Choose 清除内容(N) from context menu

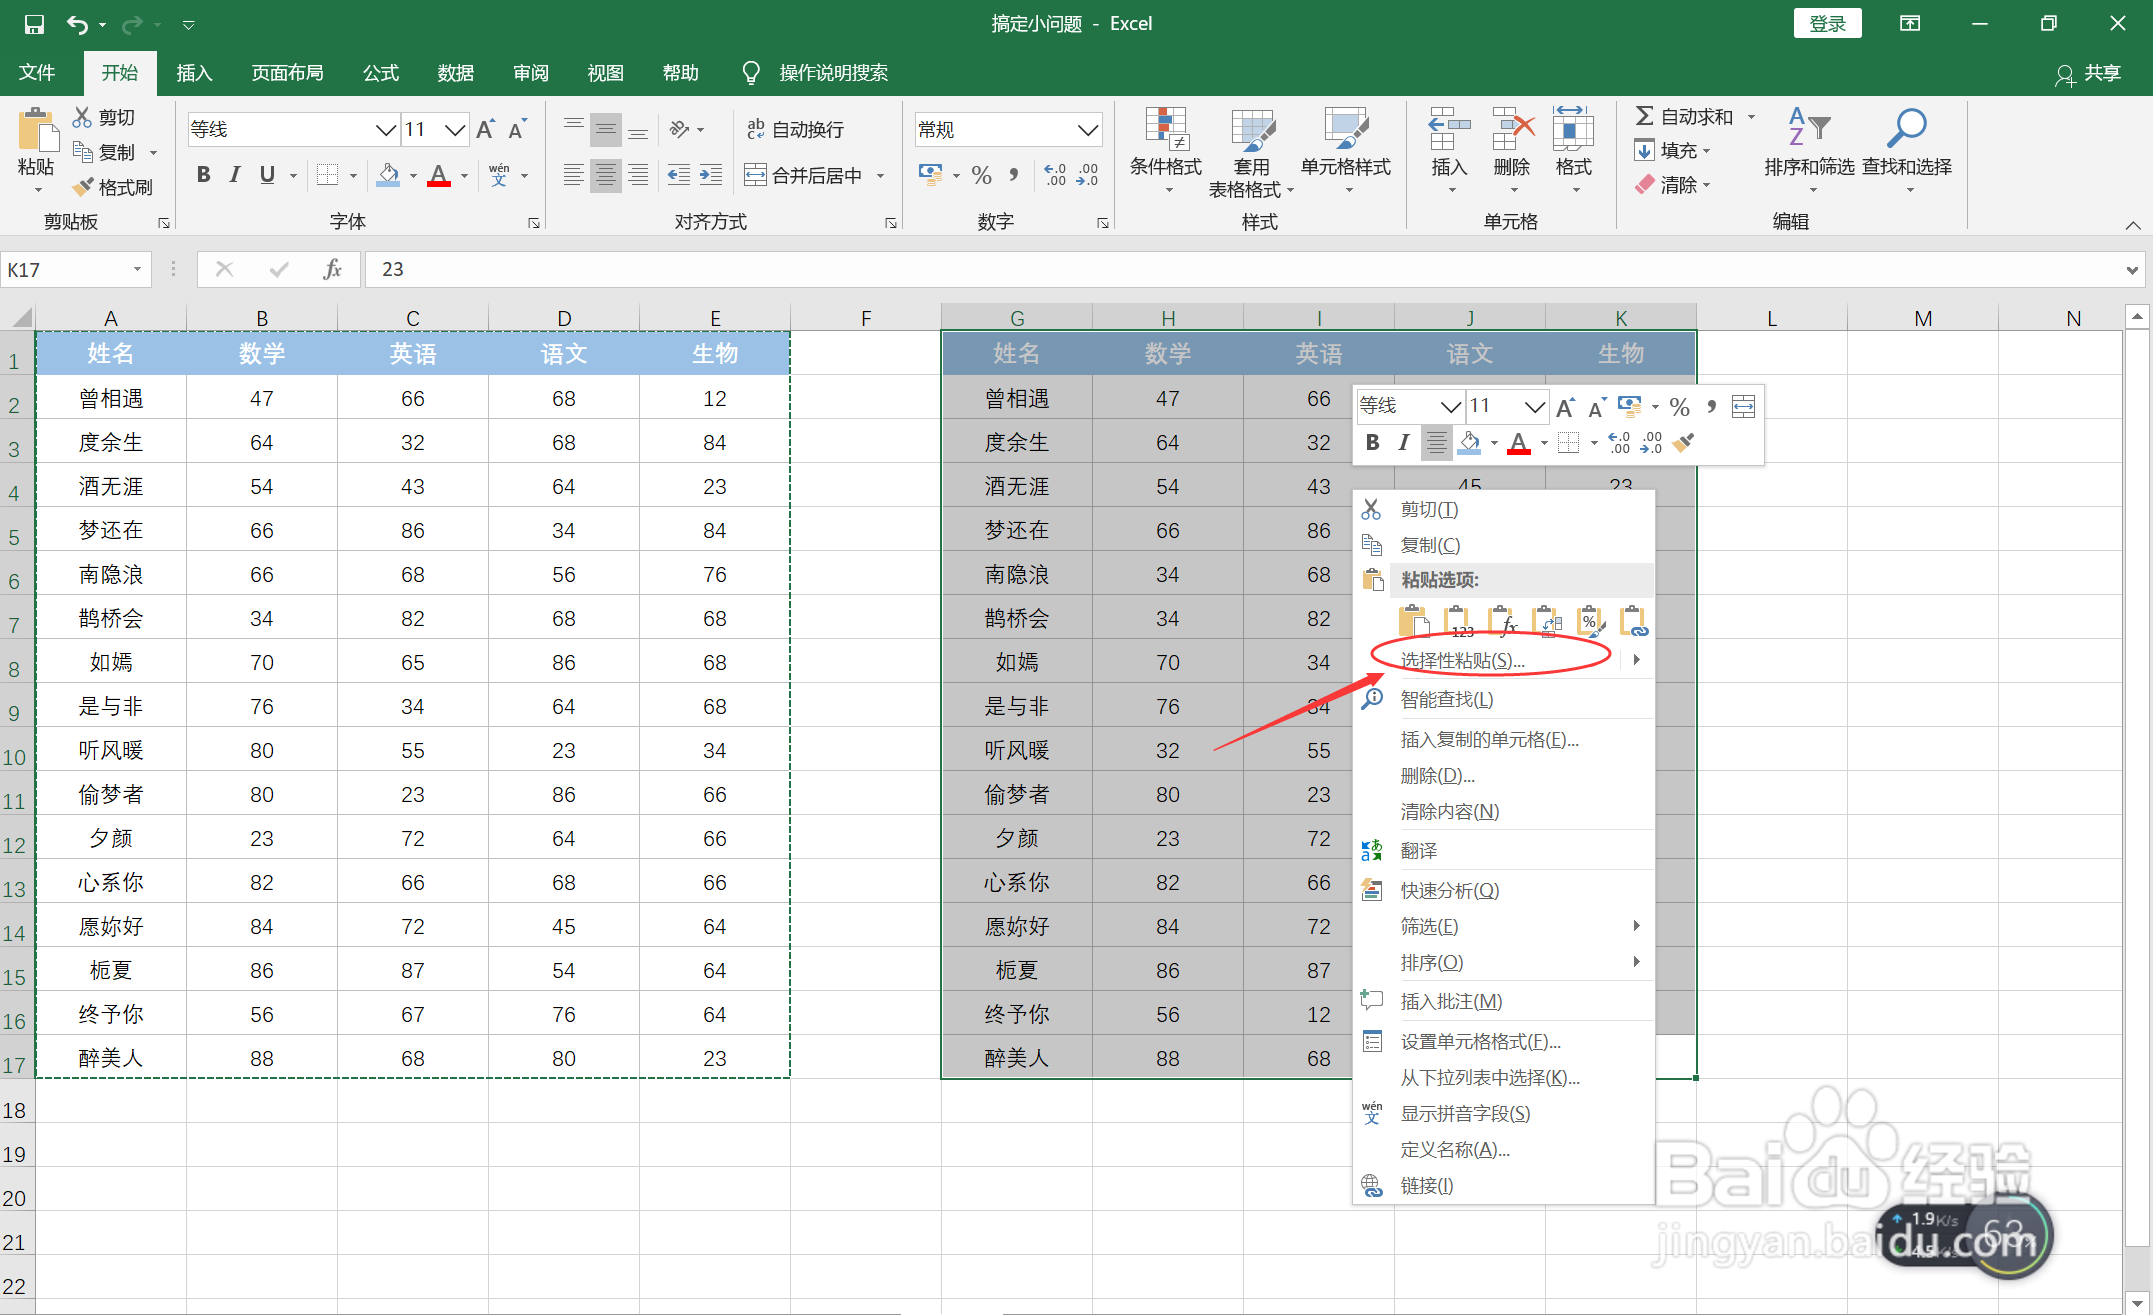[1450, 812]
